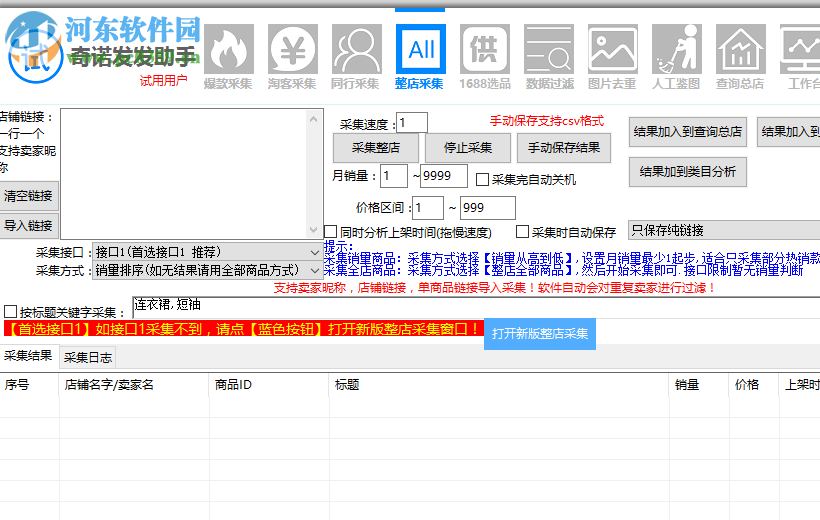The height and width of the screenshot is (520, 820).
Task: Click the 序号 column header
Action: (x=29, y=385)
